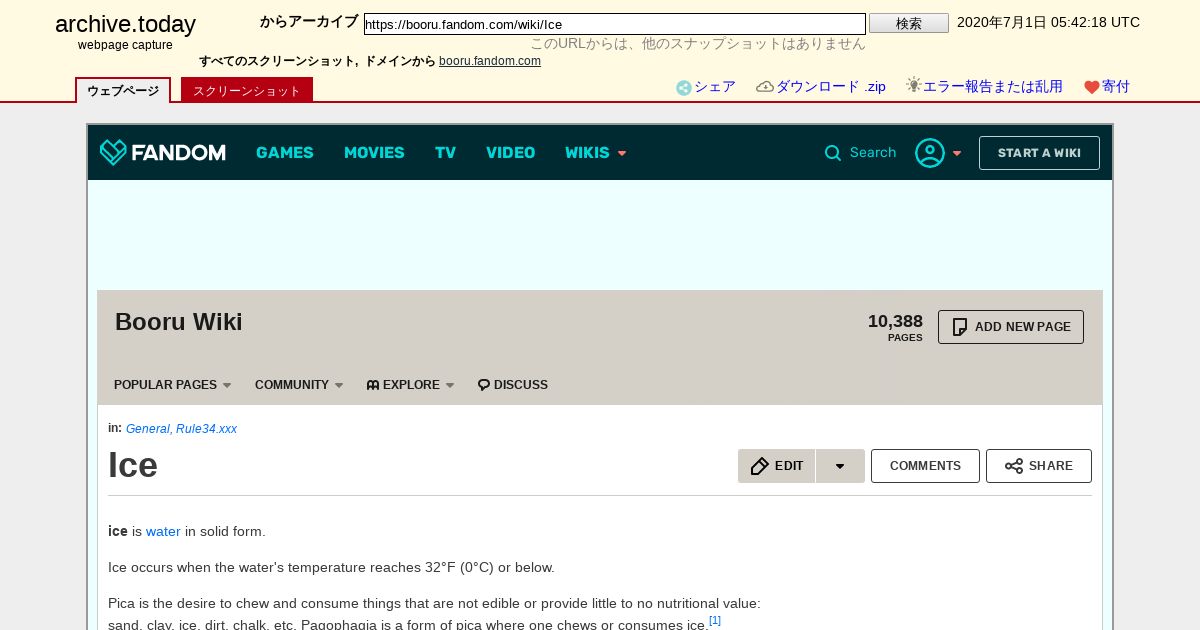Click the Ice page heading

pos(133,465)
